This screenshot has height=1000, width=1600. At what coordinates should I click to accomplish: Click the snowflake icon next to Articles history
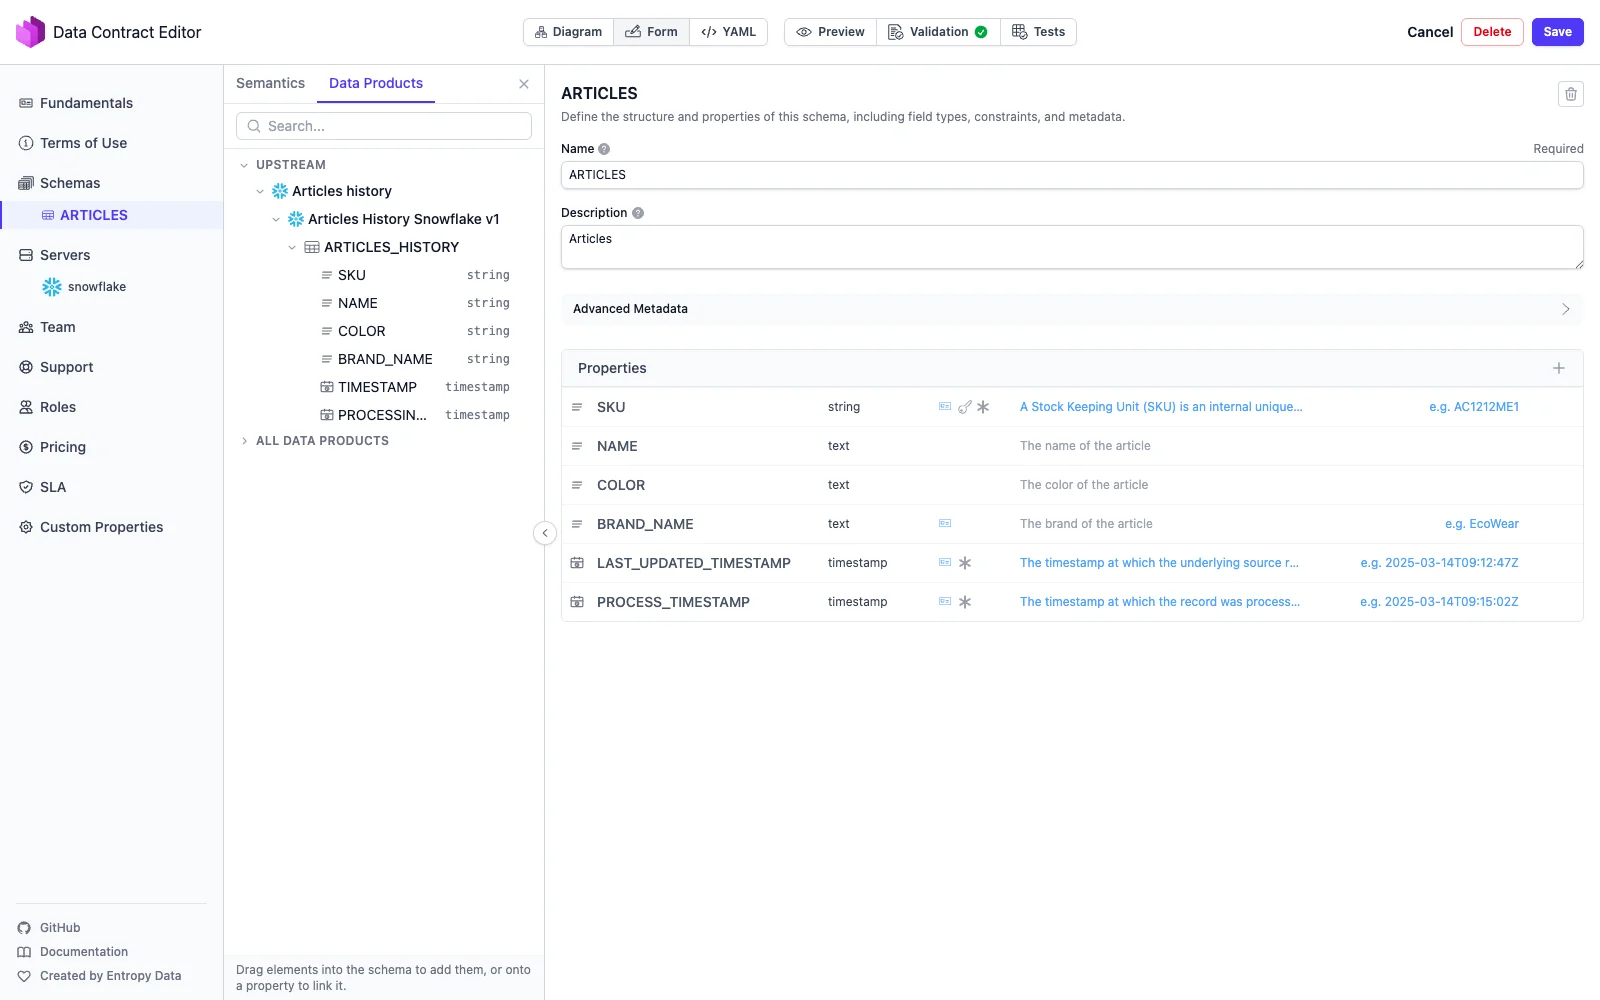pos(280,191)
